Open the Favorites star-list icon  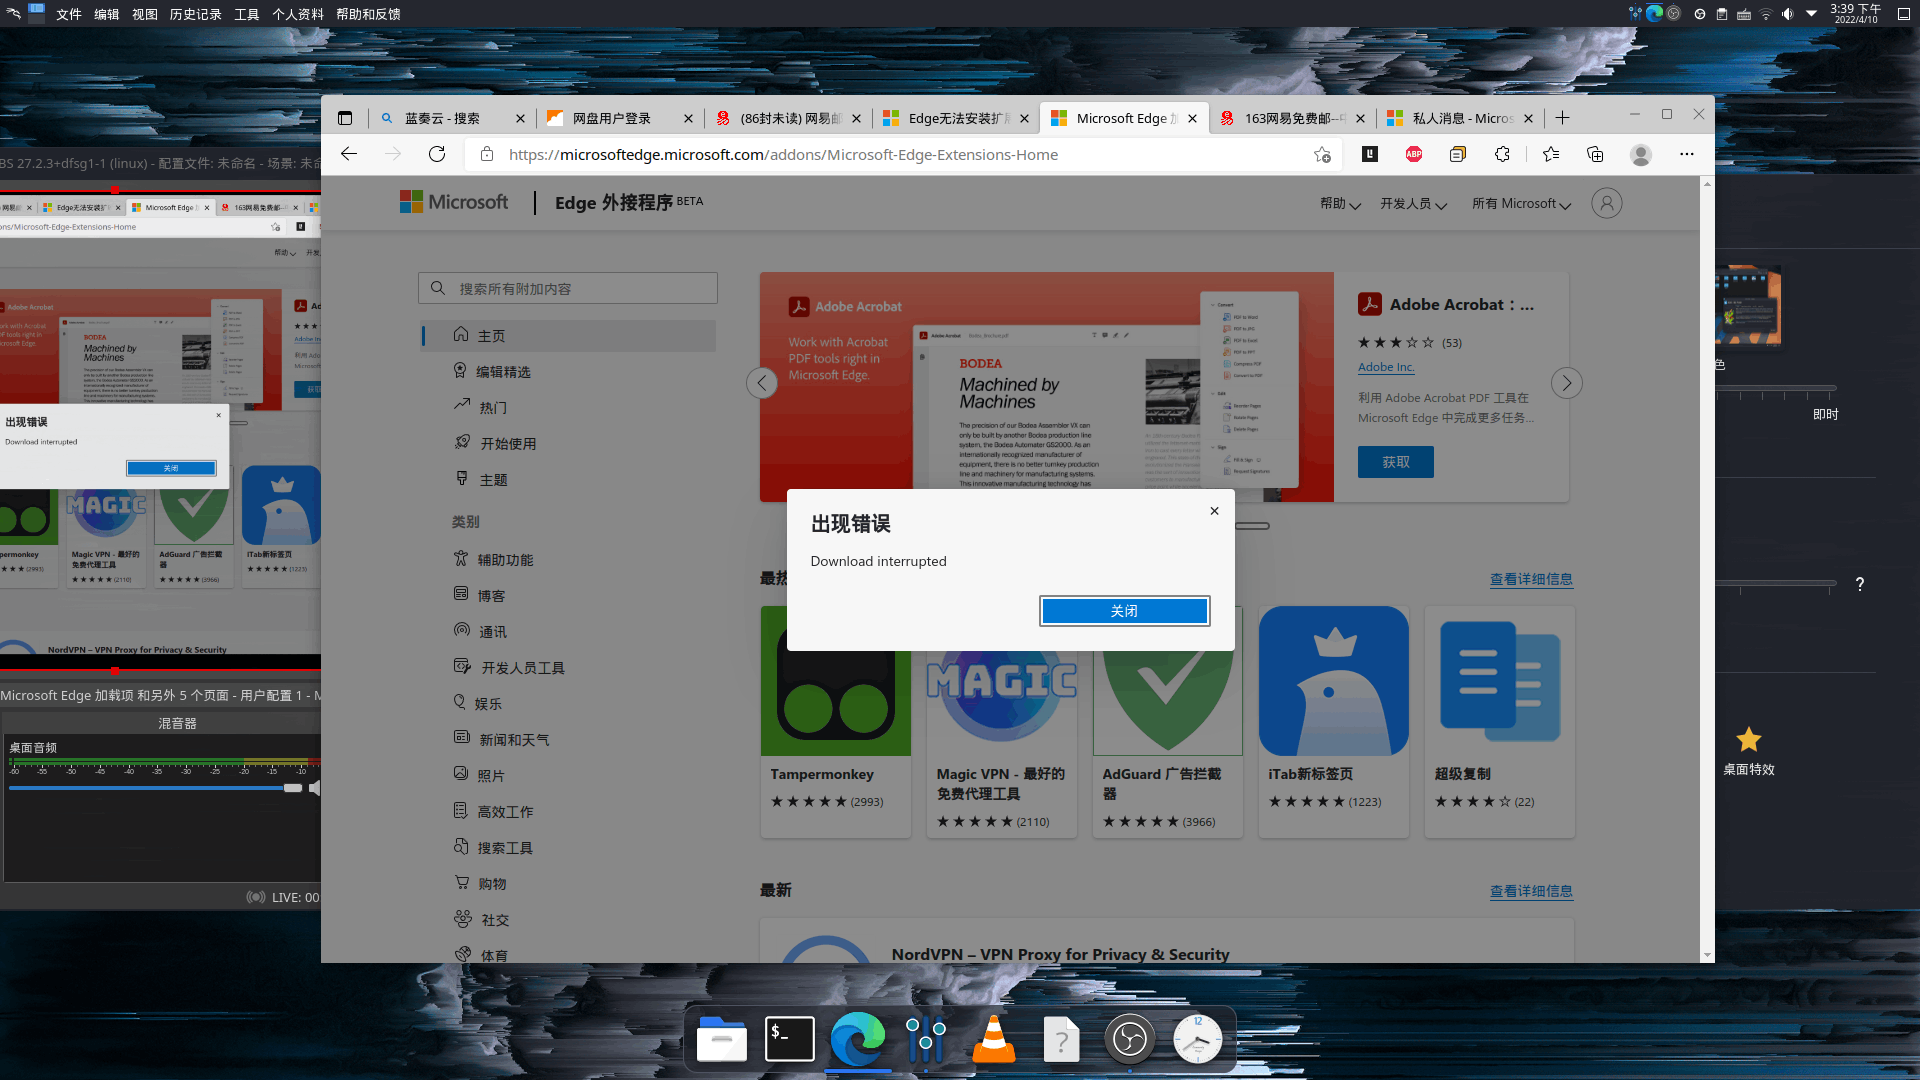tap(1551, 154)
